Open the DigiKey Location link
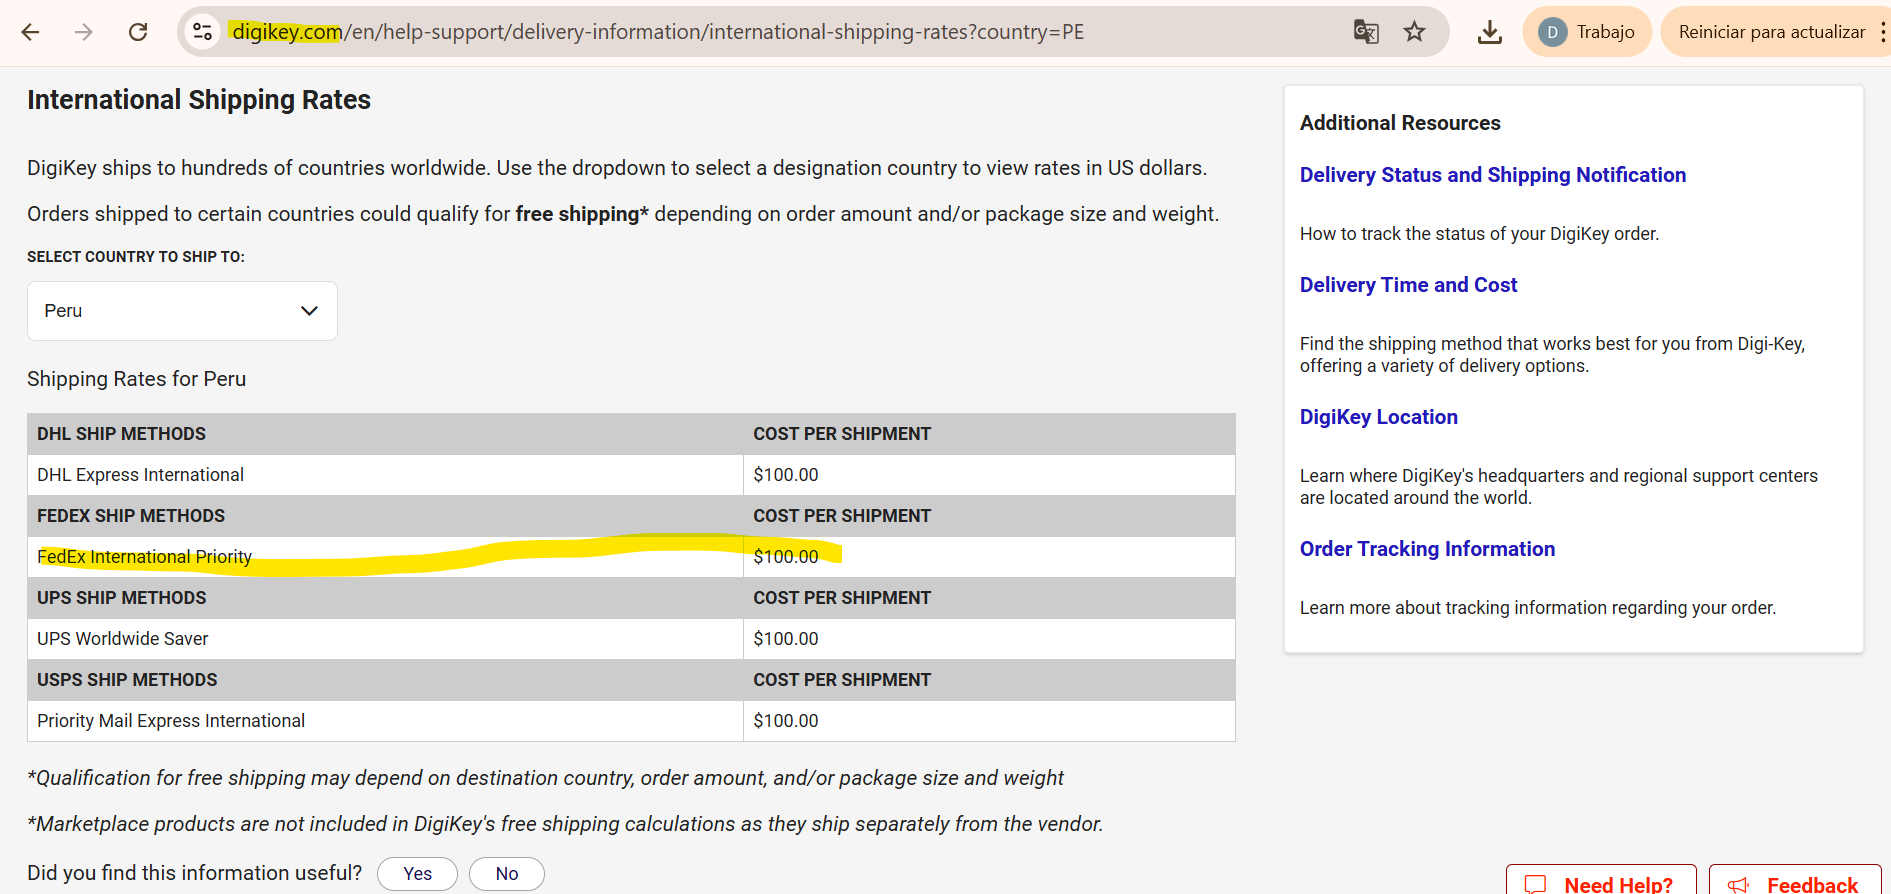 (x=1379, y=417)
